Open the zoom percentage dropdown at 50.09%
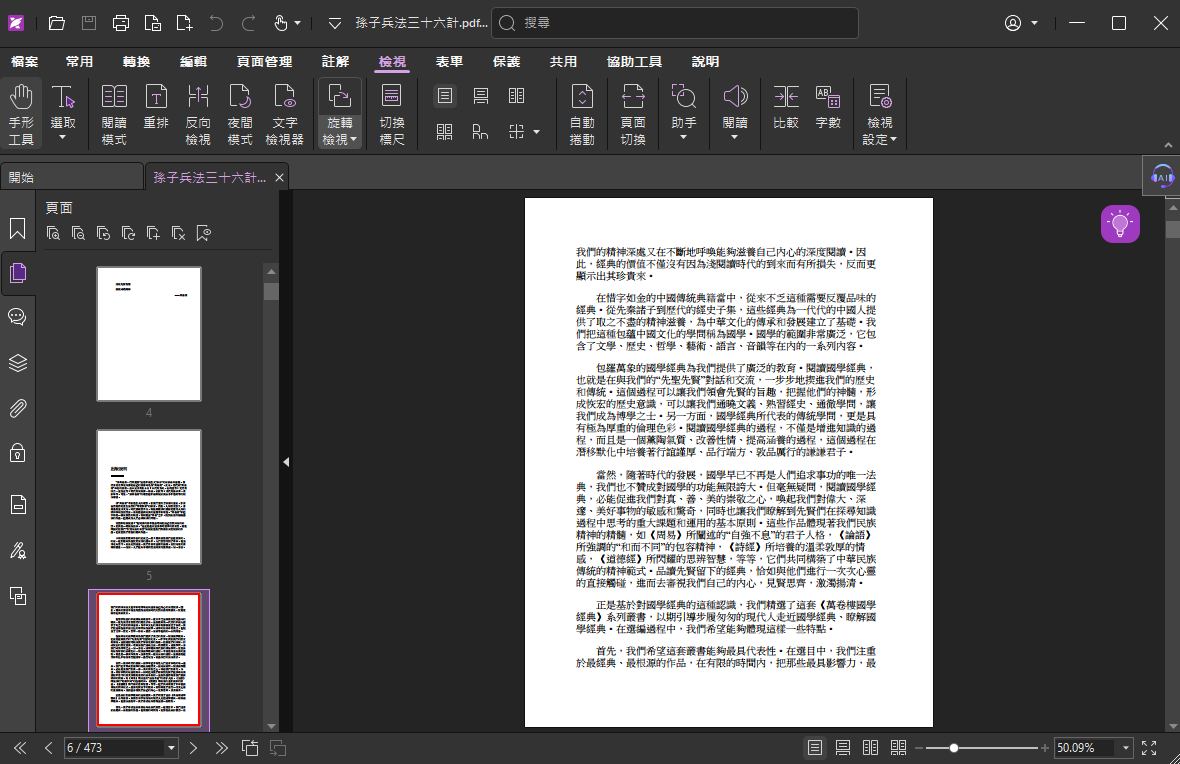Image resolution: width=1180 pixels, height=764 pixels. pos(1127,748)
